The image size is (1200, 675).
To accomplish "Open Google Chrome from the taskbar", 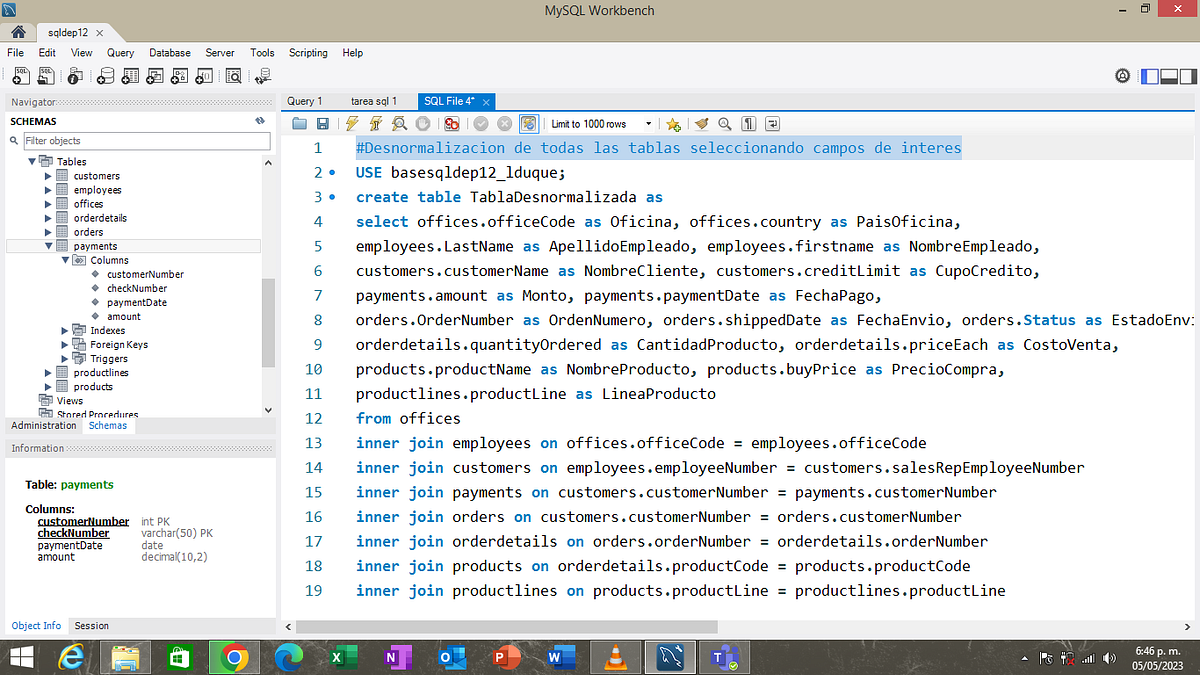I will coord(235,657).
